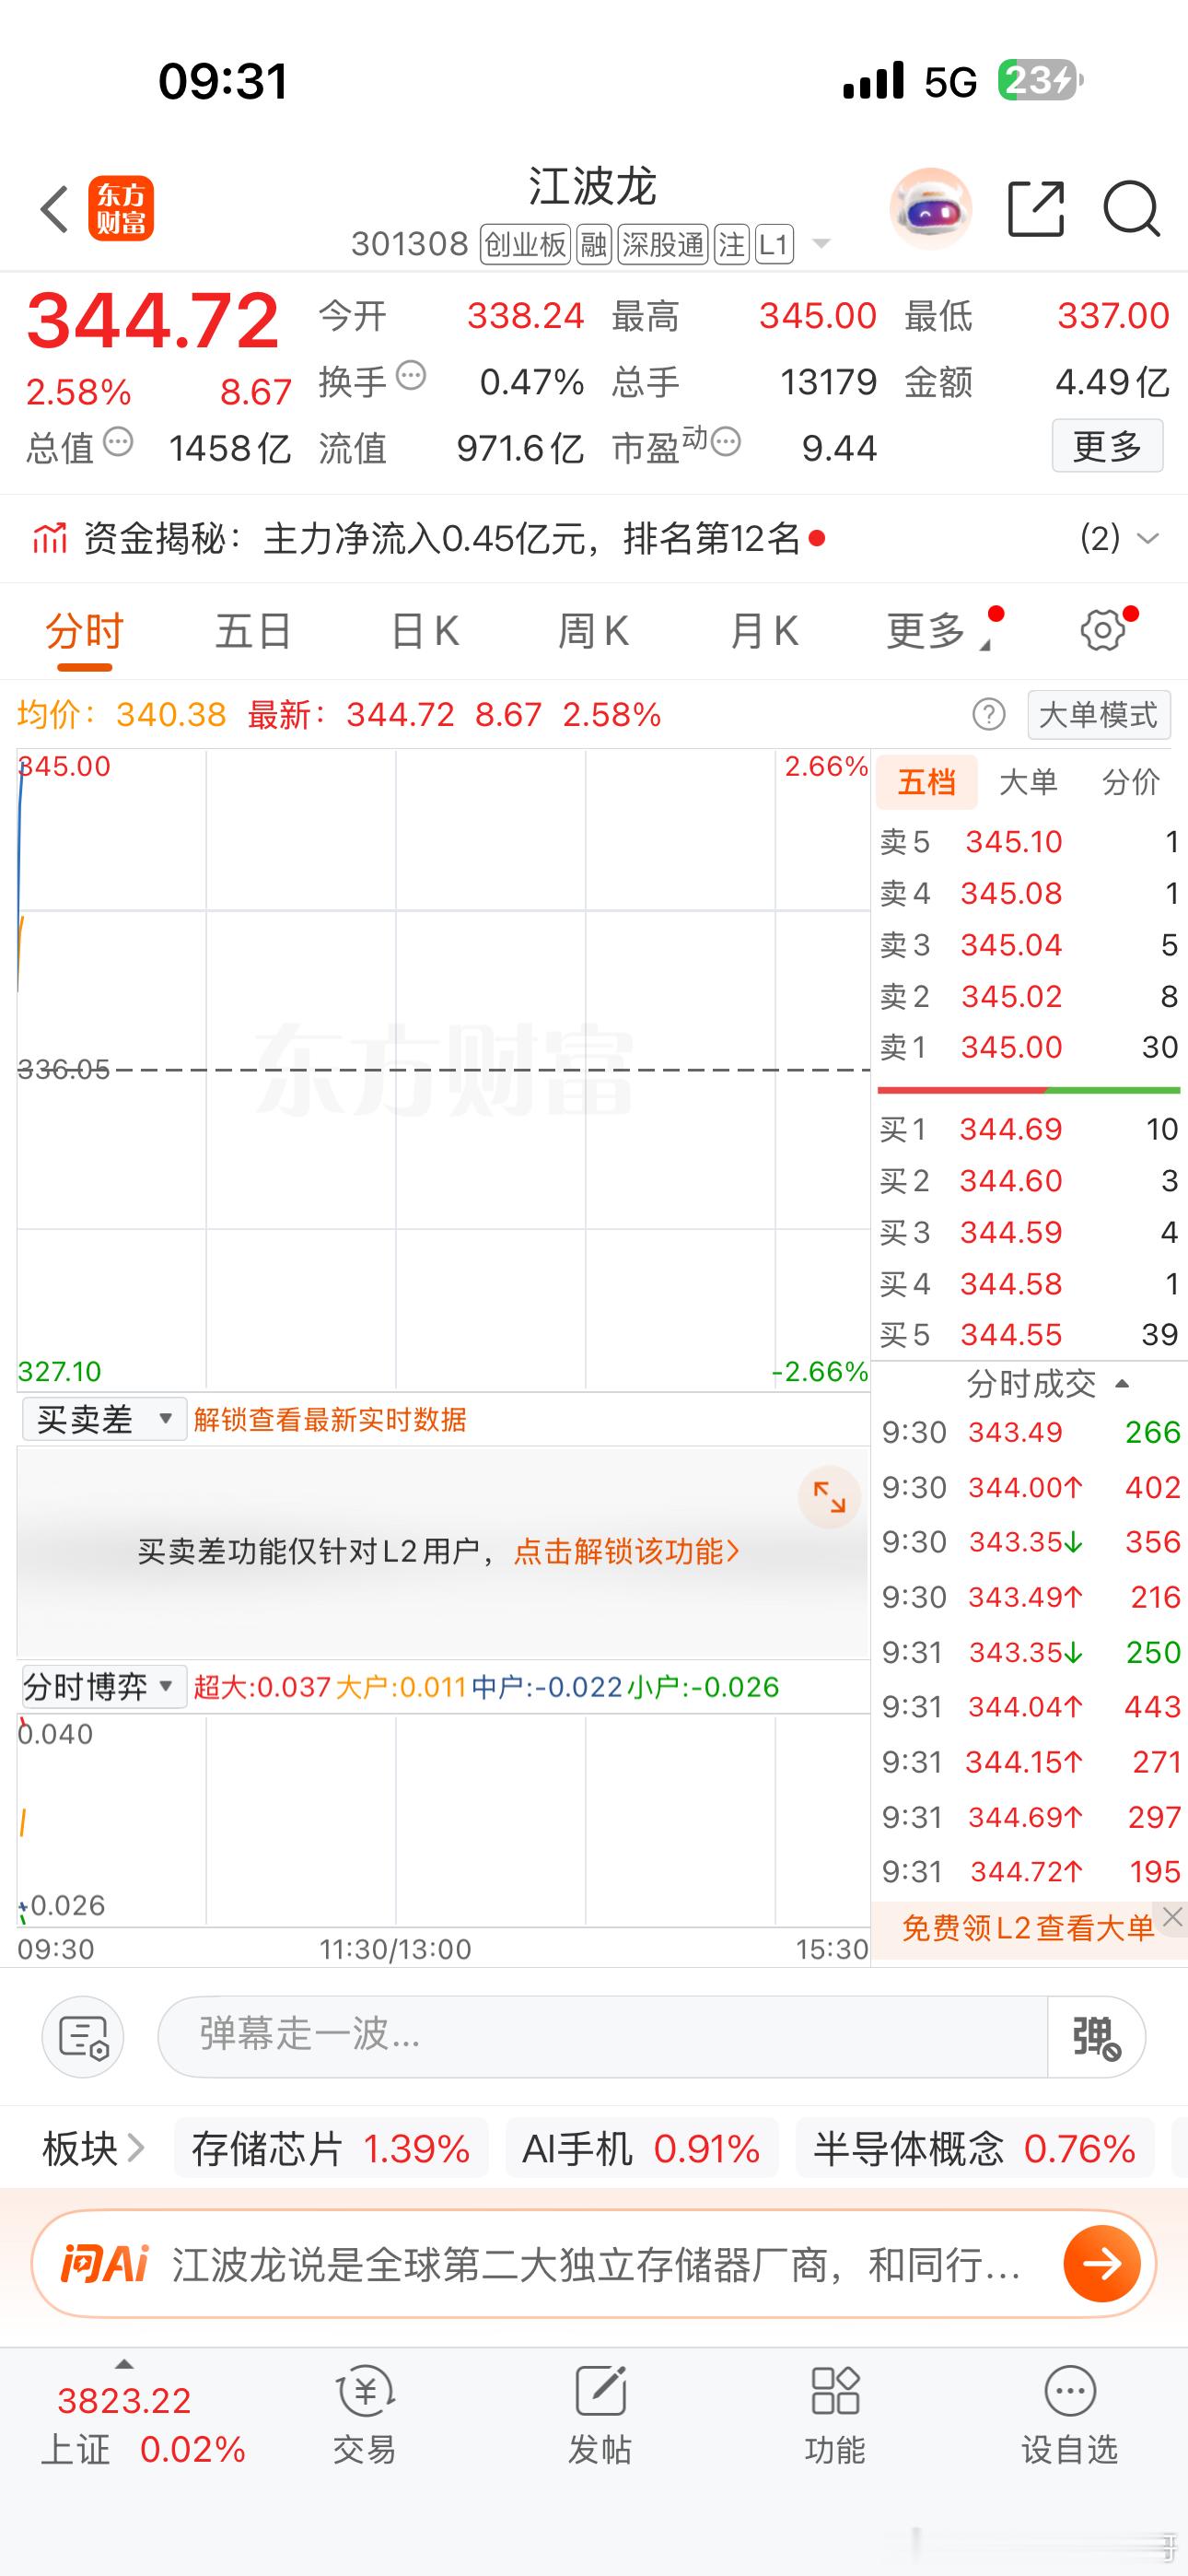Screen dimensions: 1188x2576
Task: Select 卖5 price 345.10
Action: 1013,842
